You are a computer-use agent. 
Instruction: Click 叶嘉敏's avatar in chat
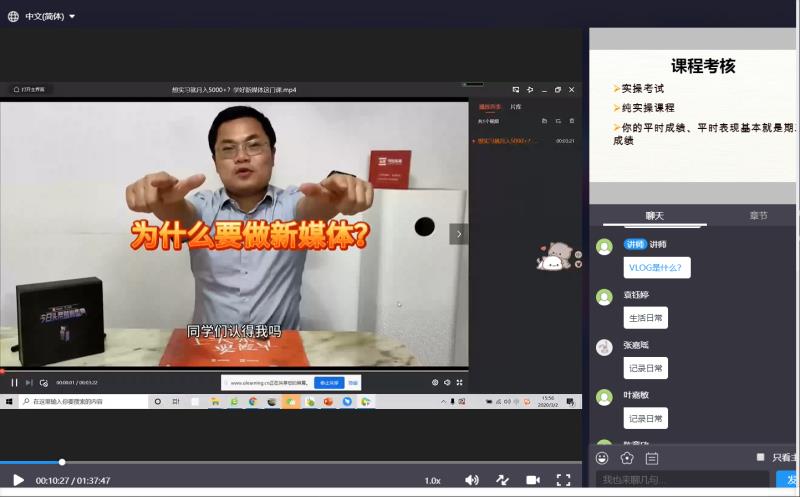pos(605,397)
